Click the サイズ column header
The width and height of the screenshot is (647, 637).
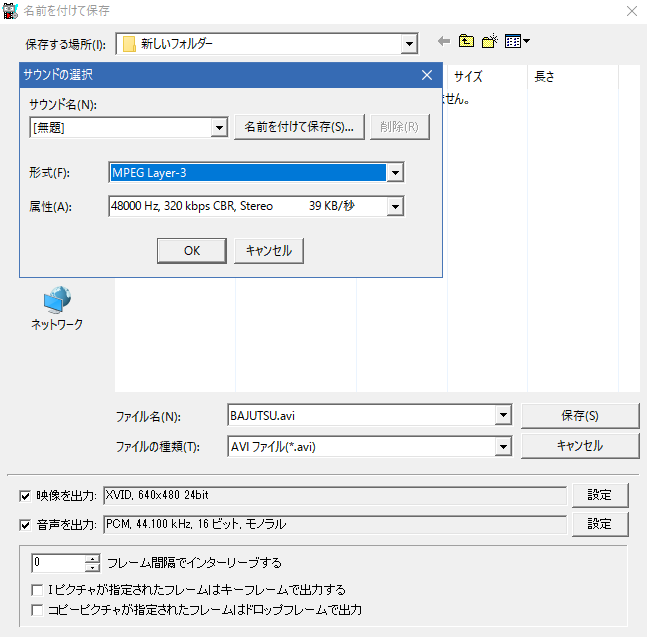point(468,76)
